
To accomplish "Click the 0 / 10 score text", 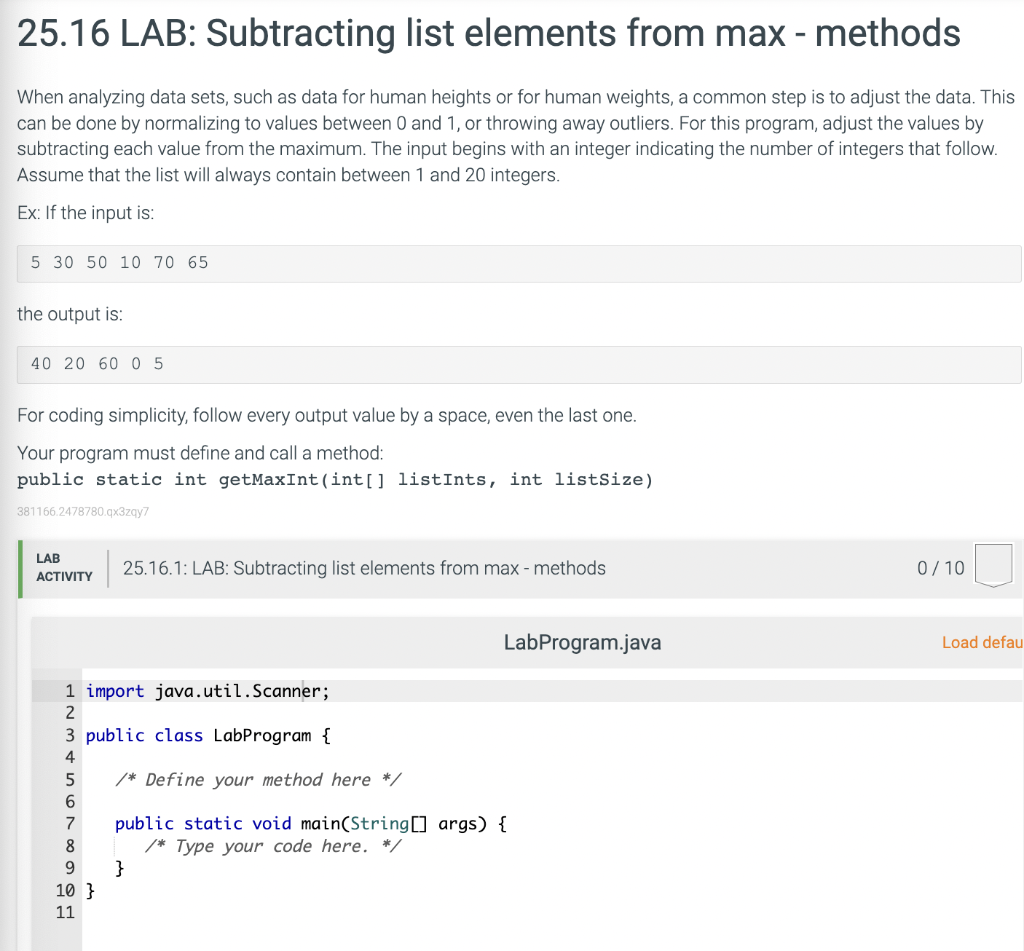I will [x=940, y=568].
